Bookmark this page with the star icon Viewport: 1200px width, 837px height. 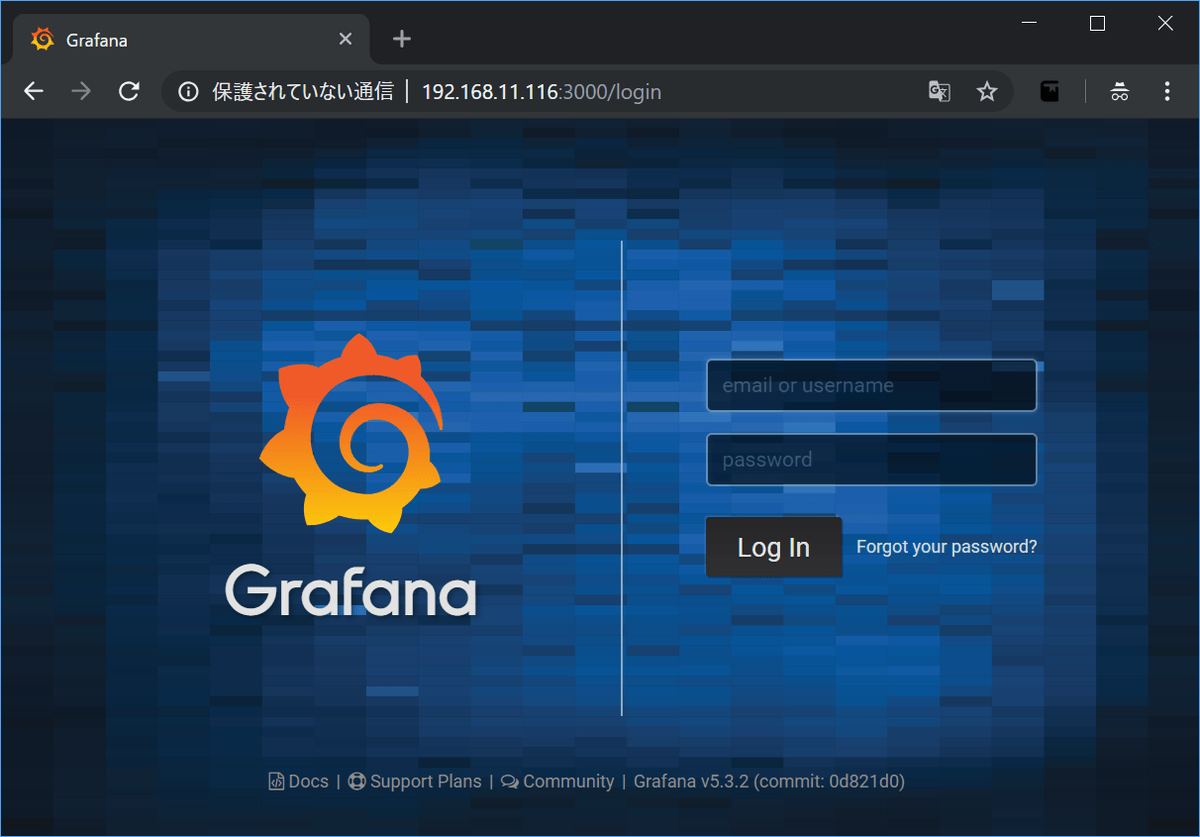[x=987, y=92]
